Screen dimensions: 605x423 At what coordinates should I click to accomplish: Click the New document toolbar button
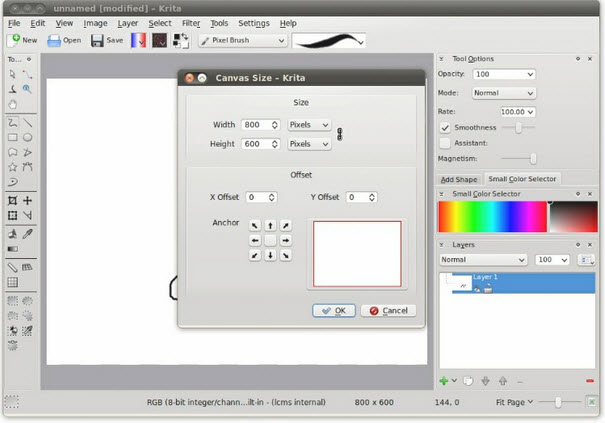22,40
